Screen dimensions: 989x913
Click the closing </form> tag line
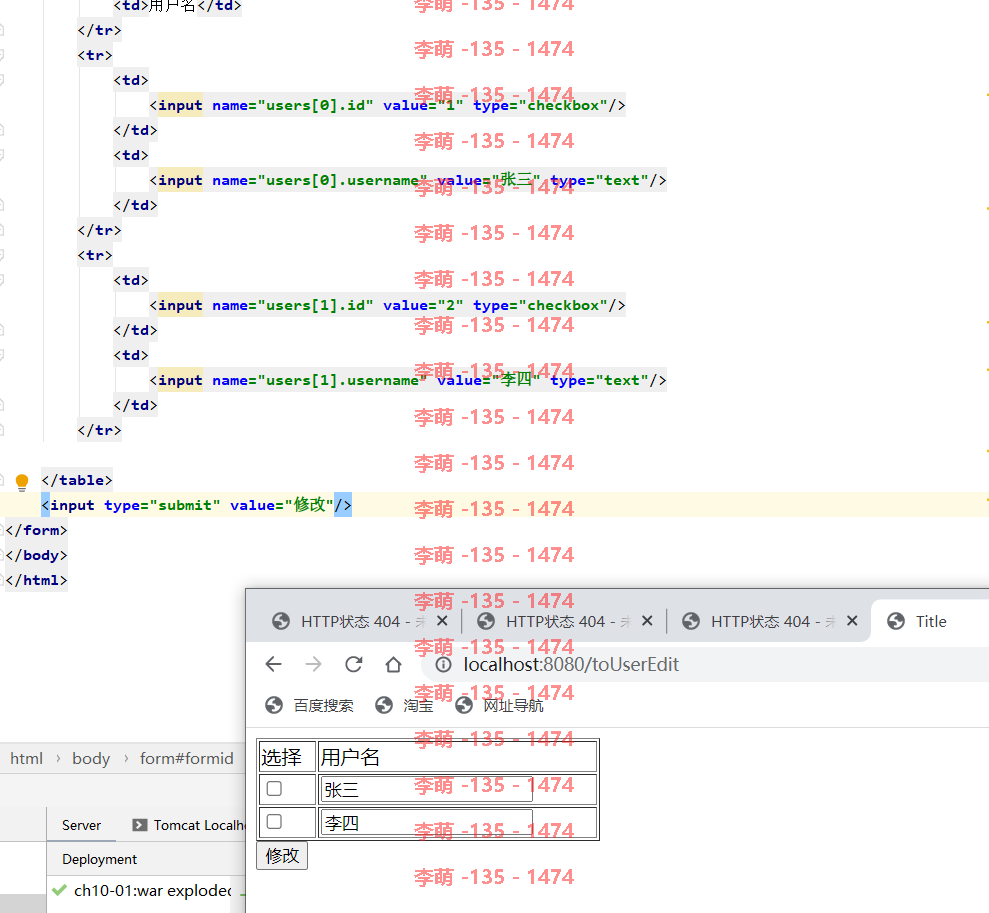pyautogui.click(x=37, y=530)
